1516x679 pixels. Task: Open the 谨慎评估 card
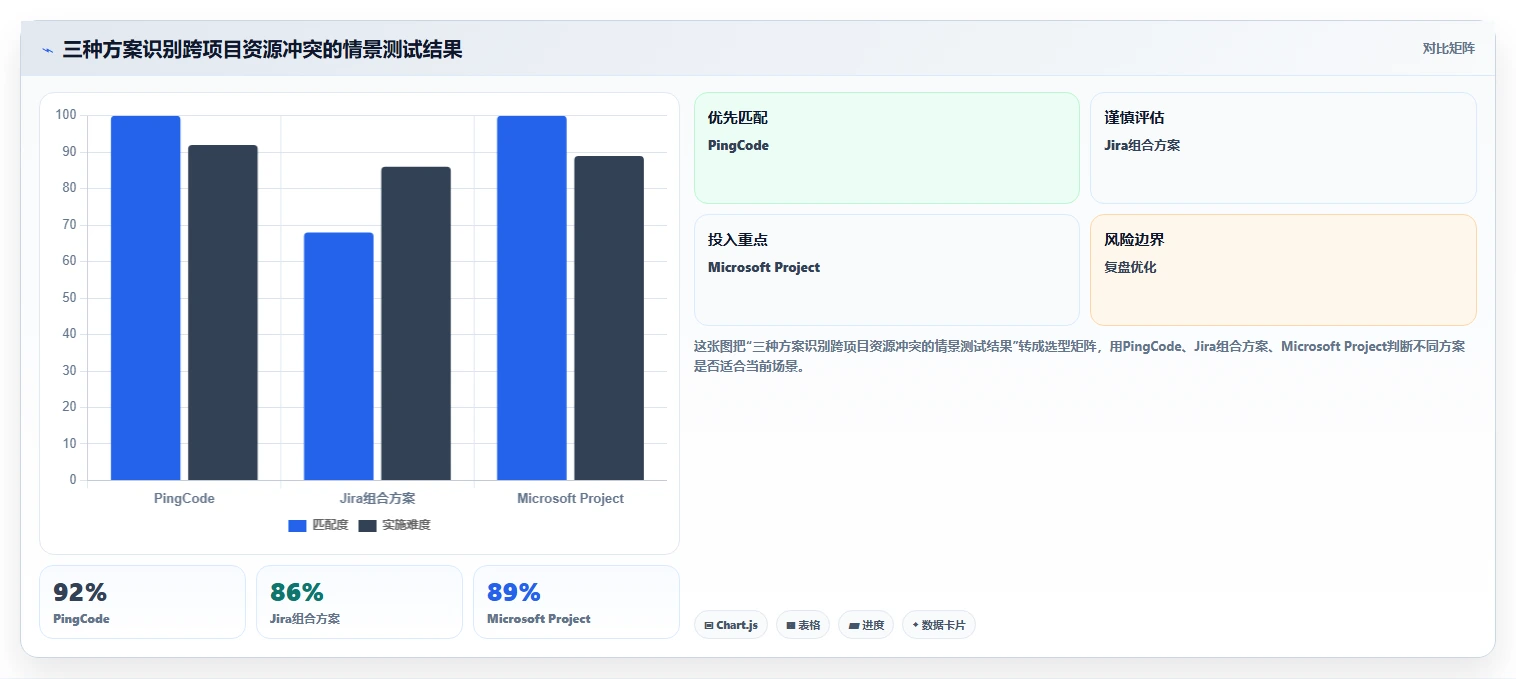(x=1283, y=148)
